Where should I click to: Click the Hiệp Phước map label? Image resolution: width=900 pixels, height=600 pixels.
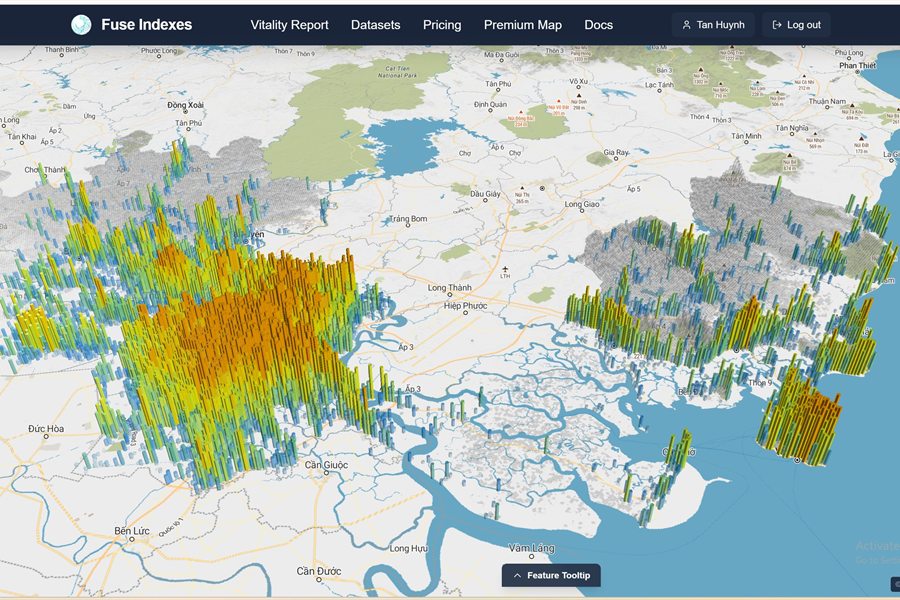[x=465, y=305]
